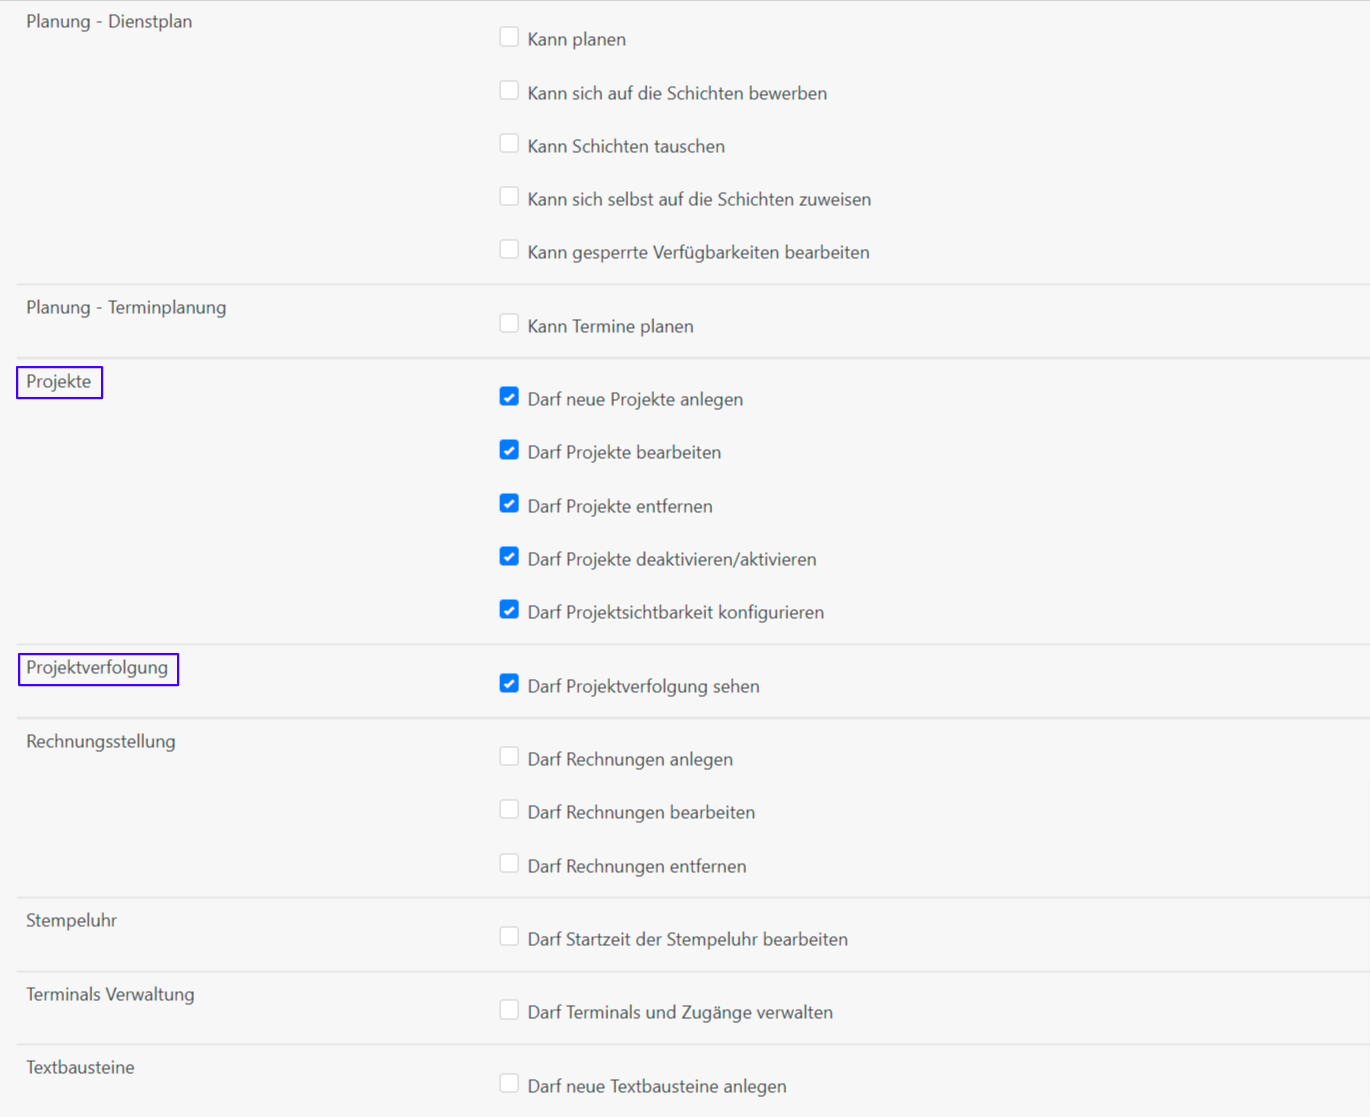Screen dimensions: 1370x1117
Task: Click the highlighted 'Projekte' section label
Action: tap(59, 382)
